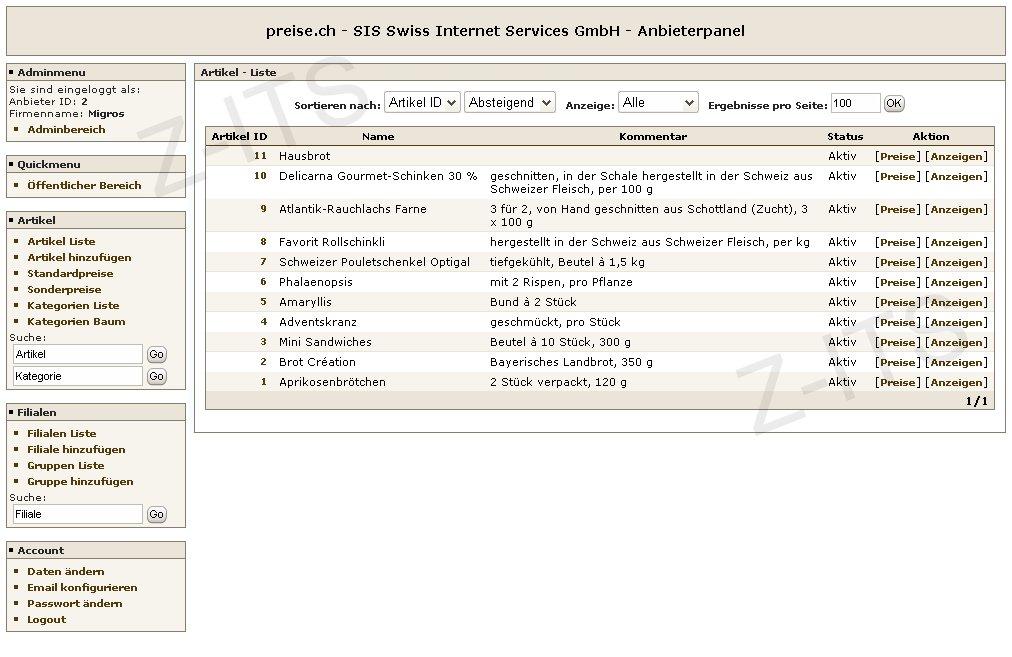Open Preise for Aprikosenbrötchen

[898, 382]
